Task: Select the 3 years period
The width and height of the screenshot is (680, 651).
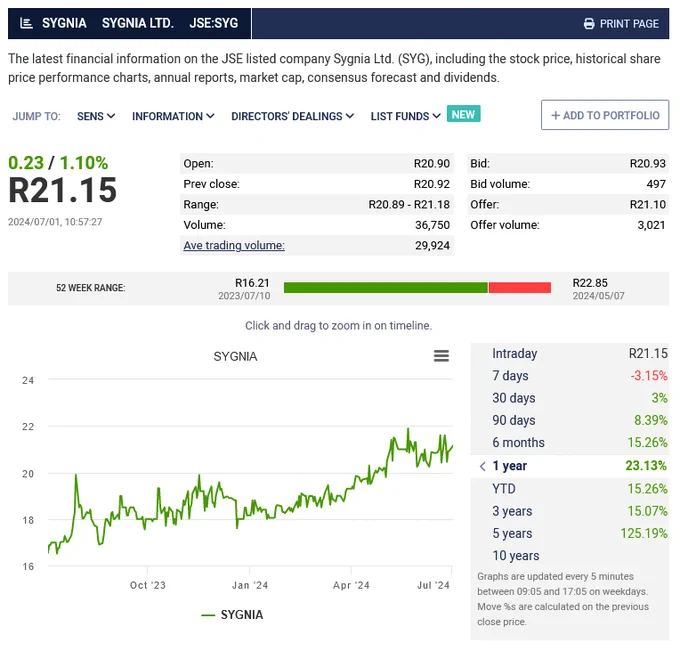Action: pos(569,511)
